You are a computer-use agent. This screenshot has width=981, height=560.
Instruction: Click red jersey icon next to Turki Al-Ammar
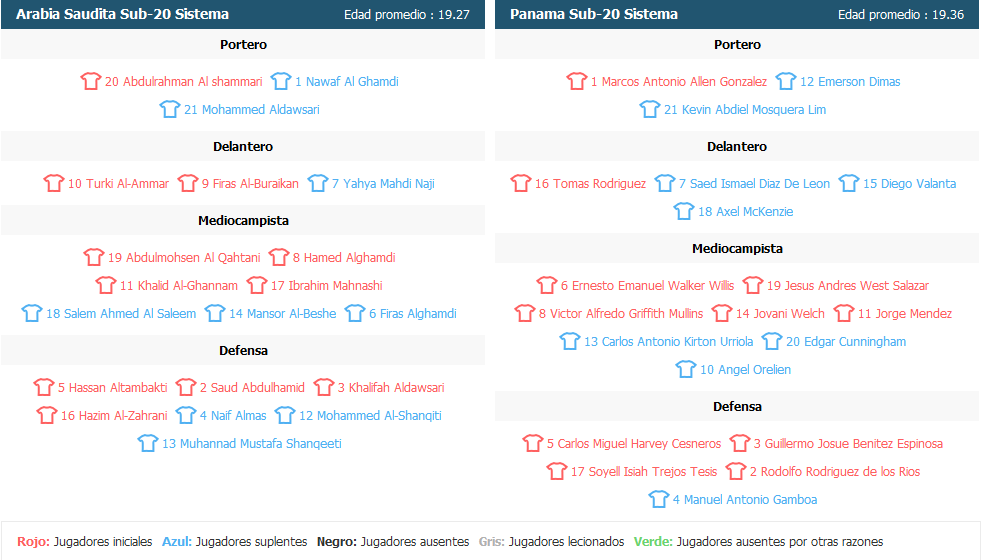click(x=54, y=183)
